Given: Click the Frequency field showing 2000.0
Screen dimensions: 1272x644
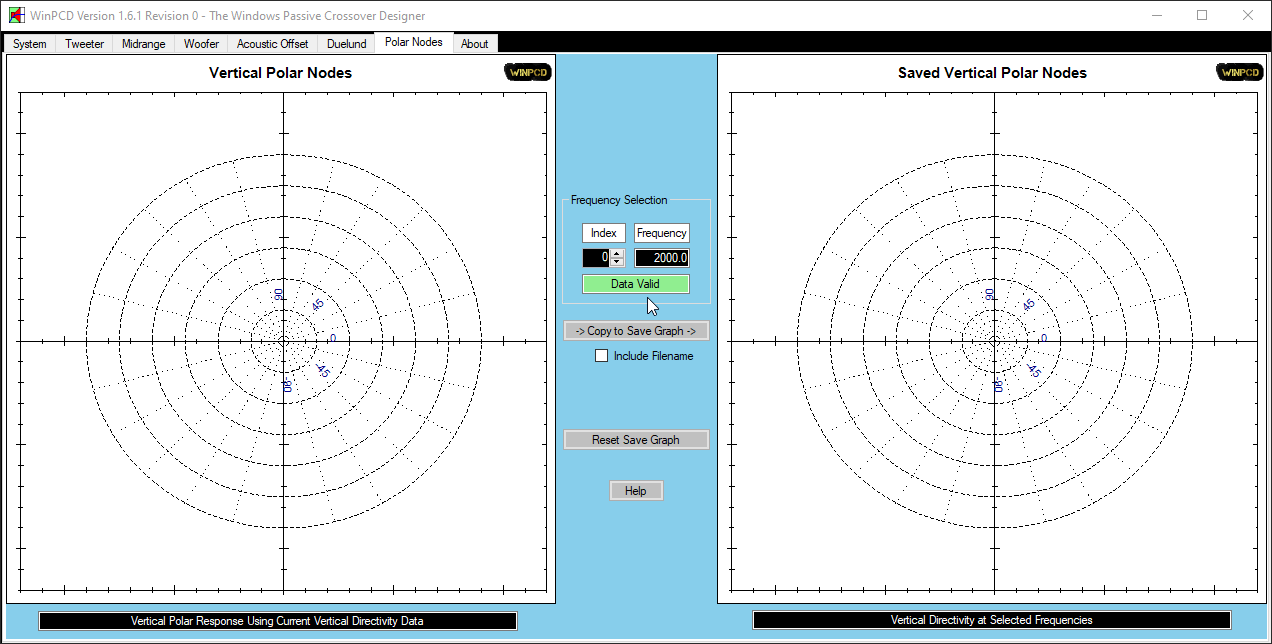Looking at the screenshot, I should (661, 258).
